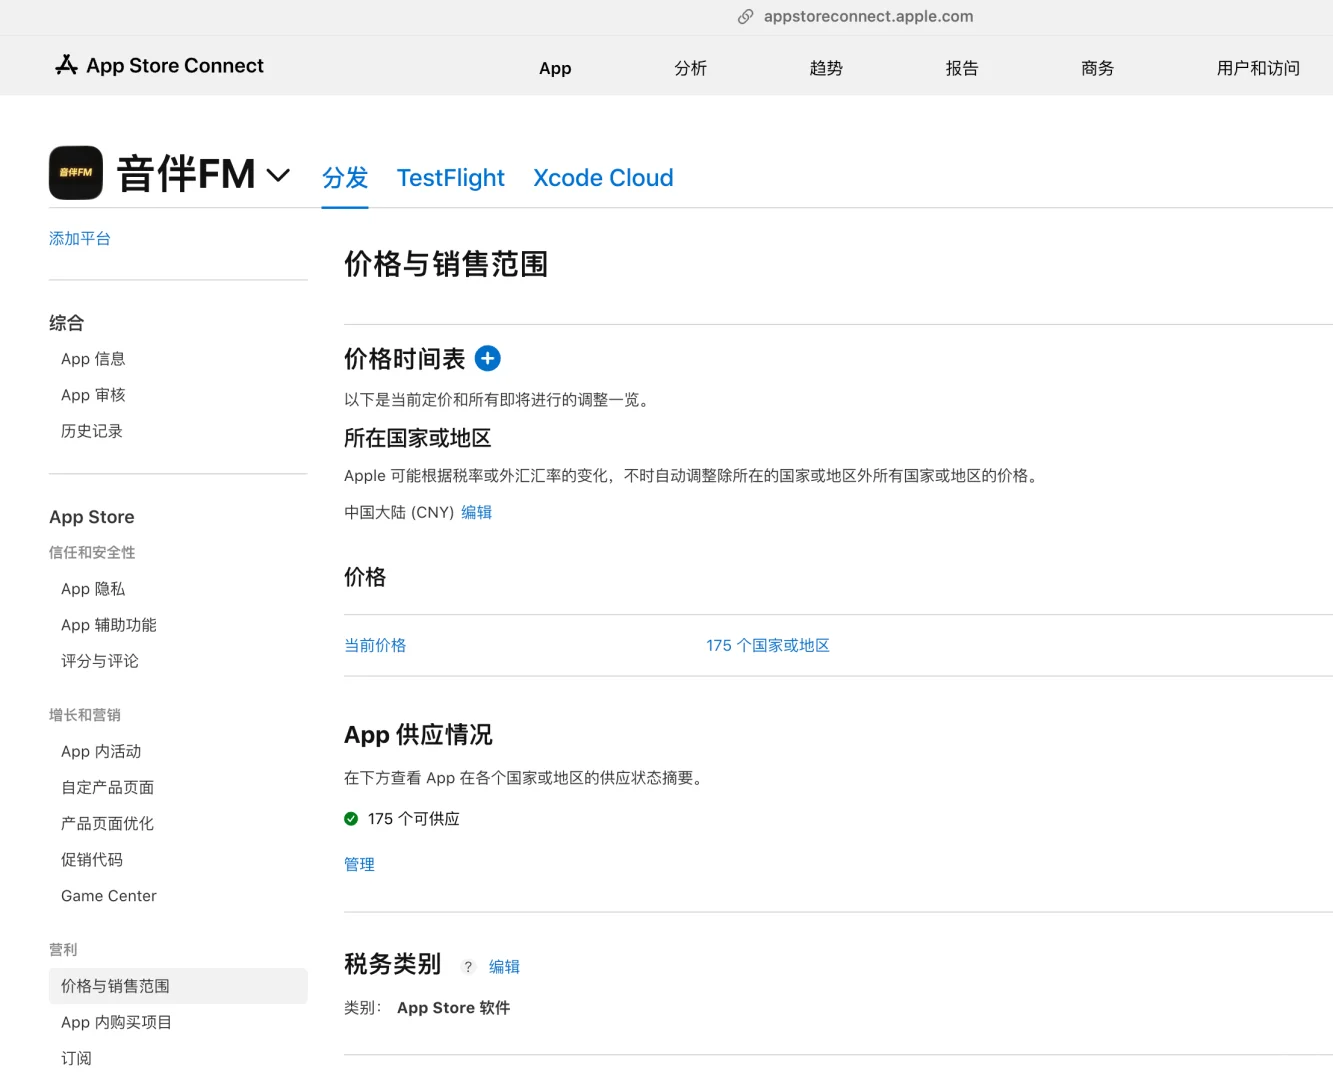The width and height of the screenshot is (1333, 1080).
Task: Open App 内购买项目 from the sidebar
Action: (x=115, y=1022)
